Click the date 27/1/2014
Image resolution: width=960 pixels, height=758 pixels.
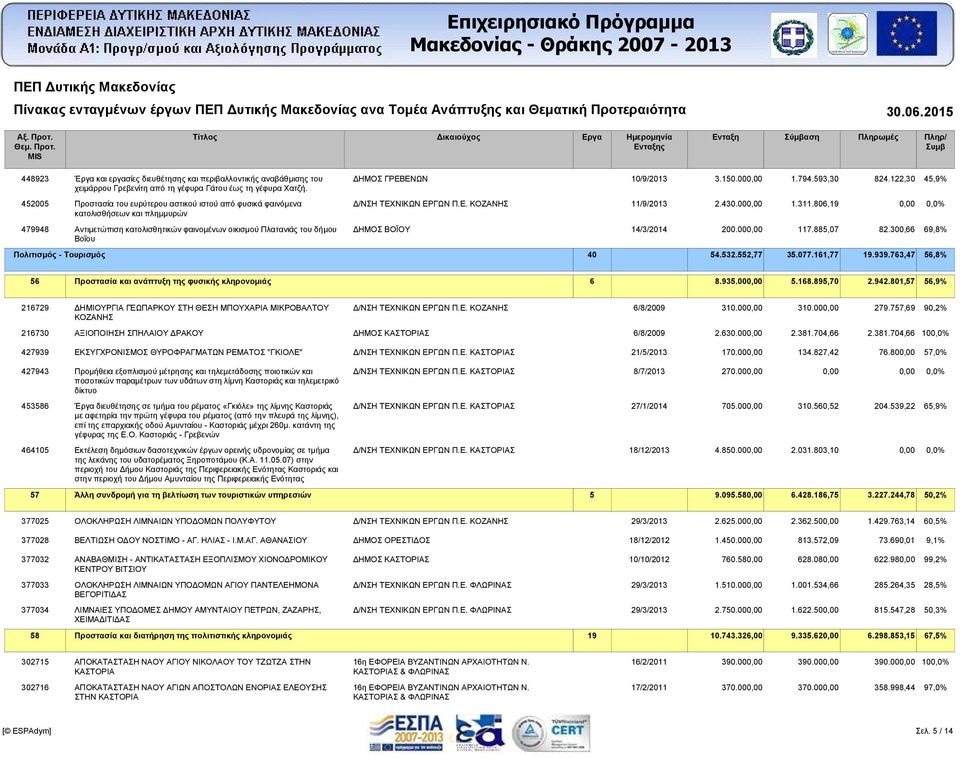click(x=649, y=406)
